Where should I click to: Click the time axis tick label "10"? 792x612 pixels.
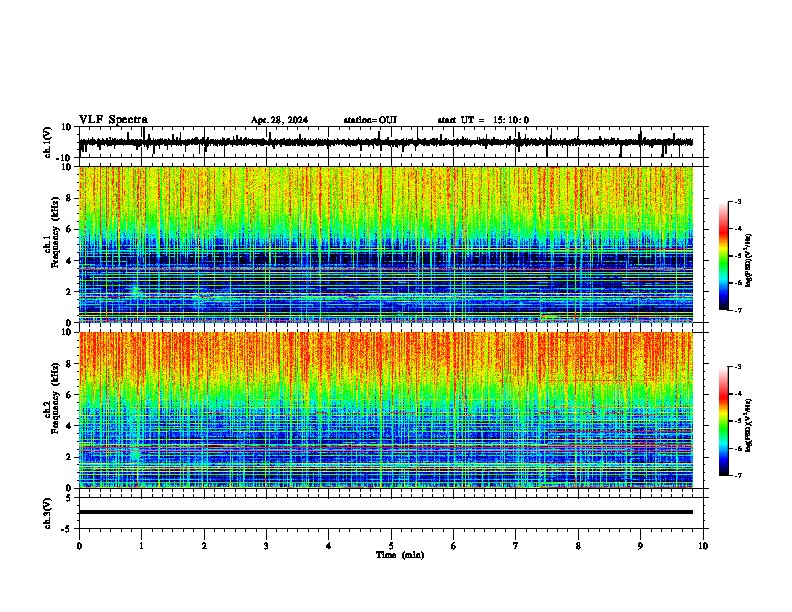point(703,546)
